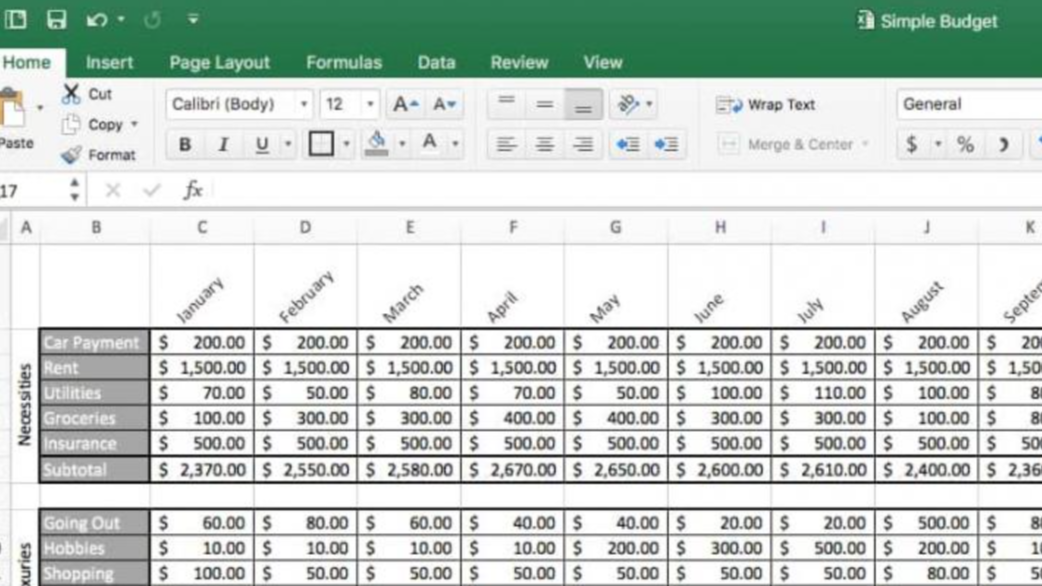Click the Fill Color paint bucket

377,143
